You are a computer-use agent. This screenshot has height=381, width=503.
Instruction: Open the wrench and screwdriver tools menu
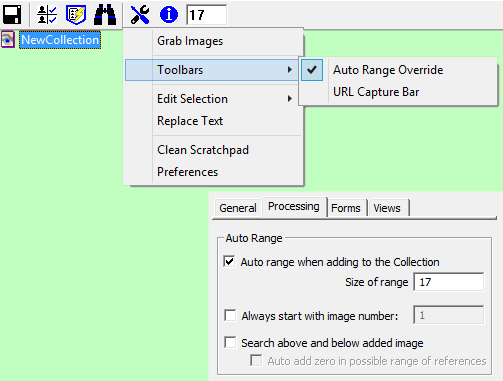pyautogui.click(x=140, y=15)
